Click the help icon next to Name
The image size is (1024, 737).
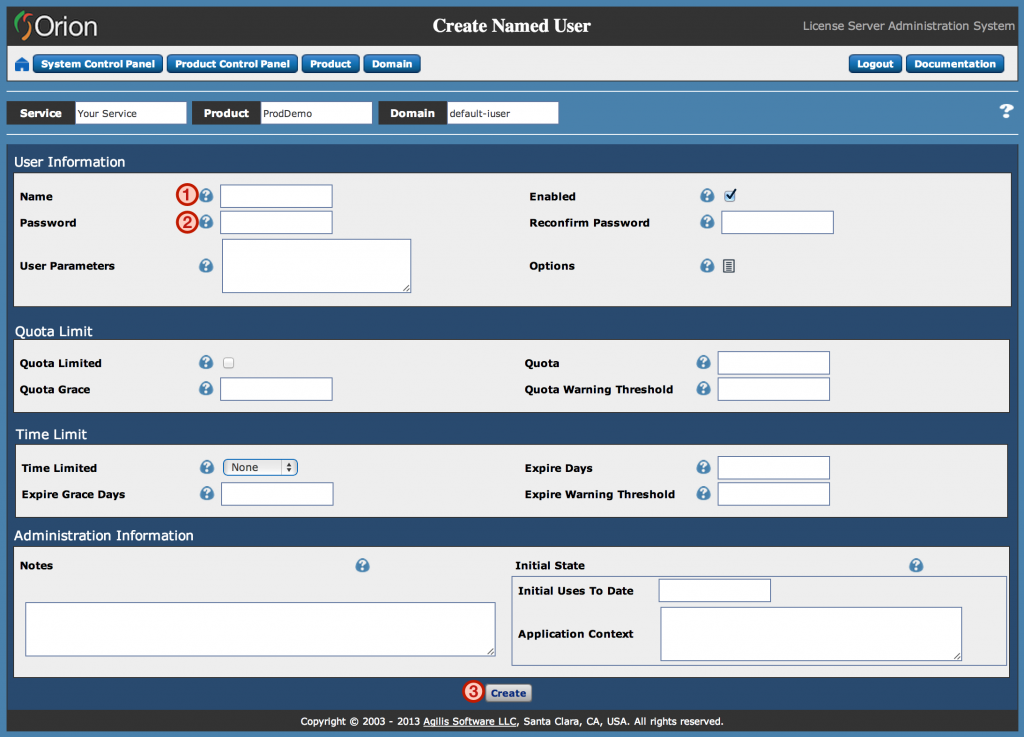(206, 196)
